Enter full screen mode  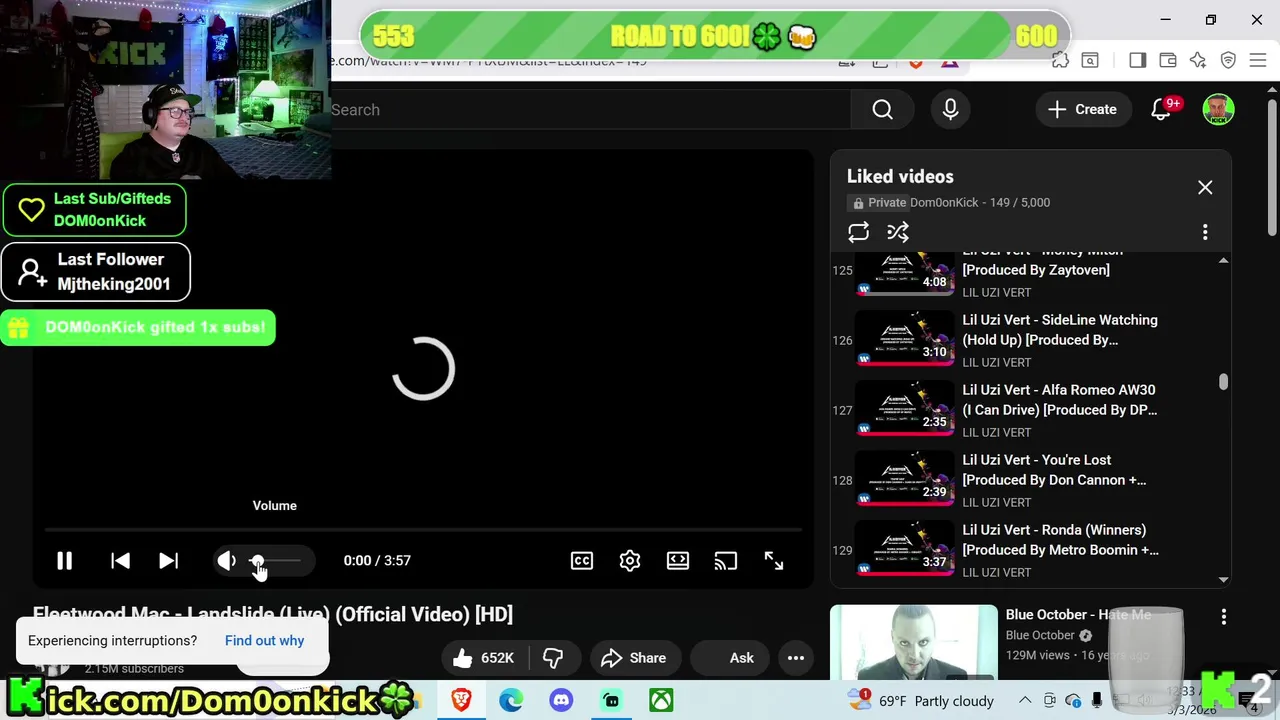(774, 561)
